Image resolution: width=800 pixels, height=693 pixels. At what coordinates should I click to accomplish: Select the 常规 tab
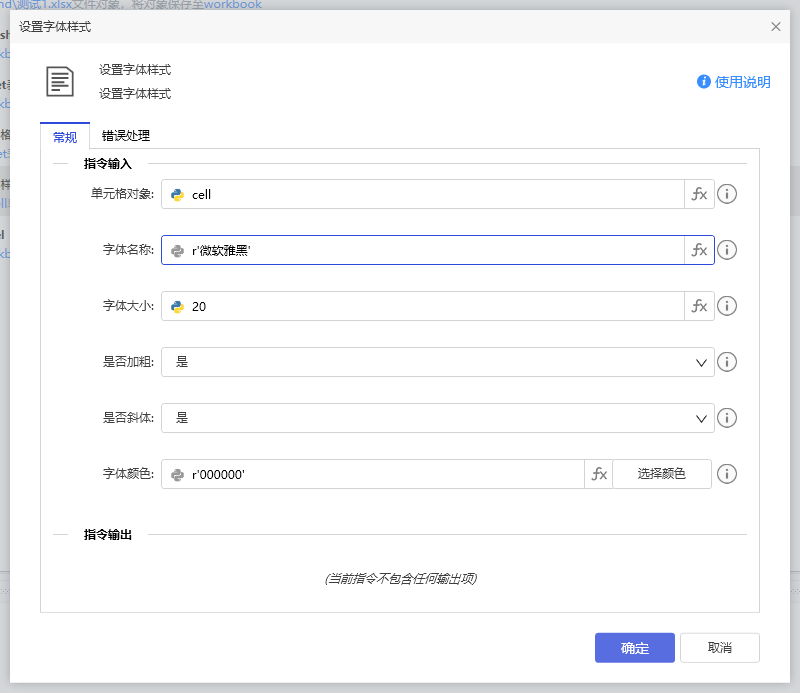[x=64, y=135]
